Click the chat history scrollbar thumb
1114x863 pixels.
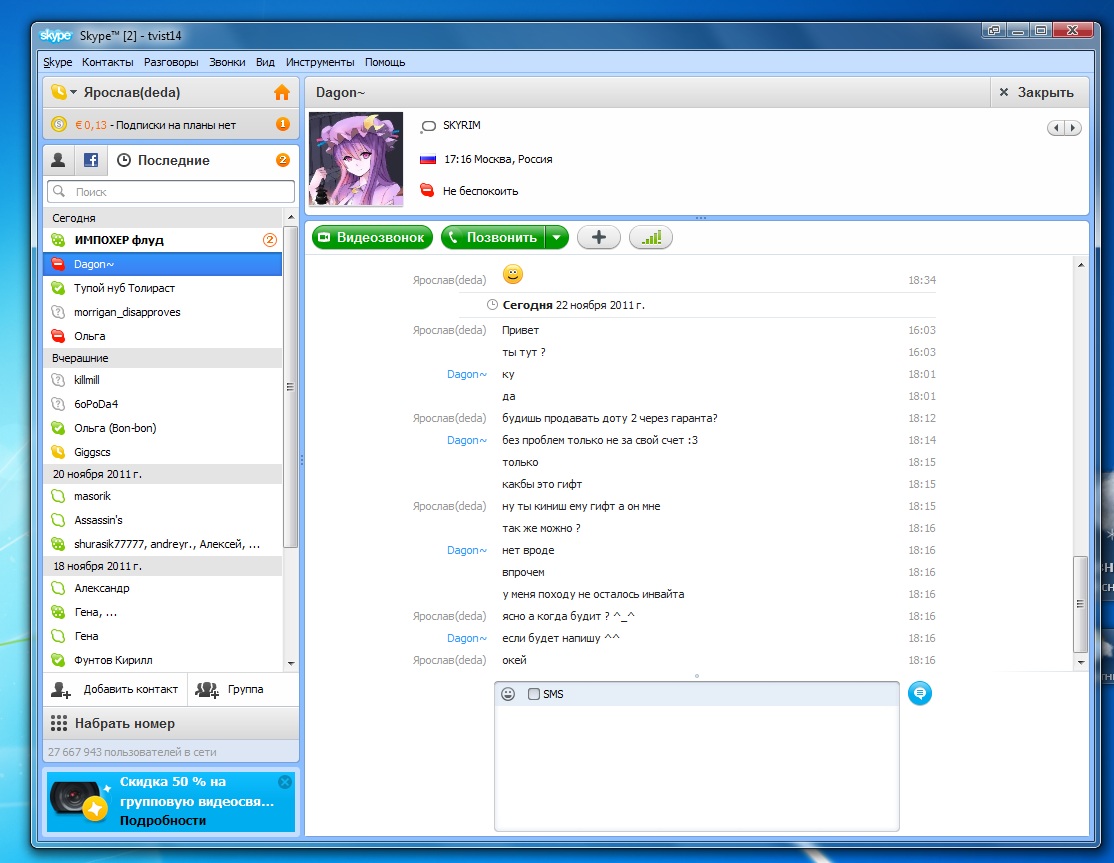(1080, 604)
